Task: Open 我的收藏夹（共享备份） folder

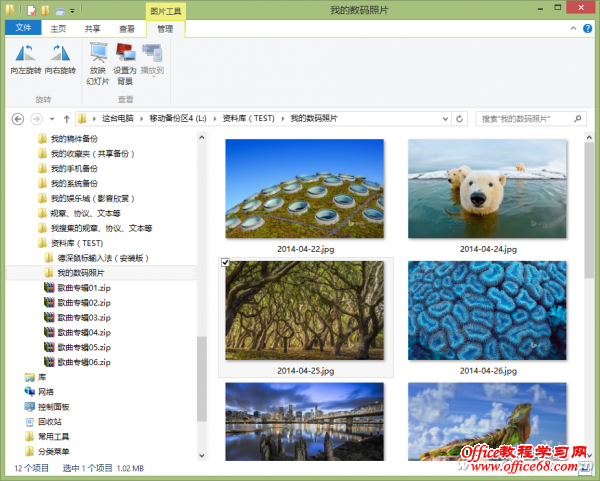Action: click(x=86, y=153)
